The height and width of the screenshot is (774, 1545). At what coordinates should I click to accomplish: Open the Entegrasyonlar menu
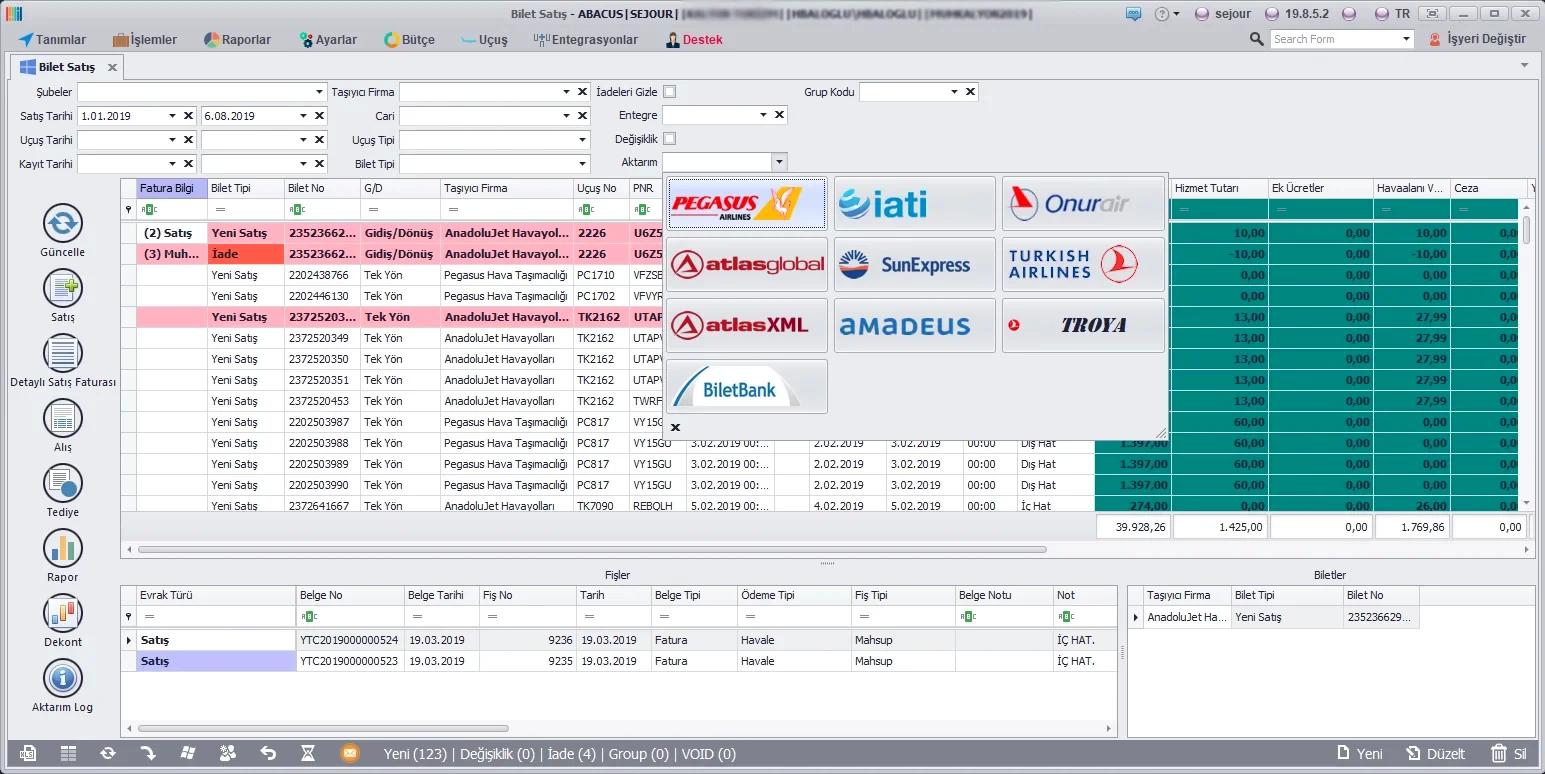586,39
